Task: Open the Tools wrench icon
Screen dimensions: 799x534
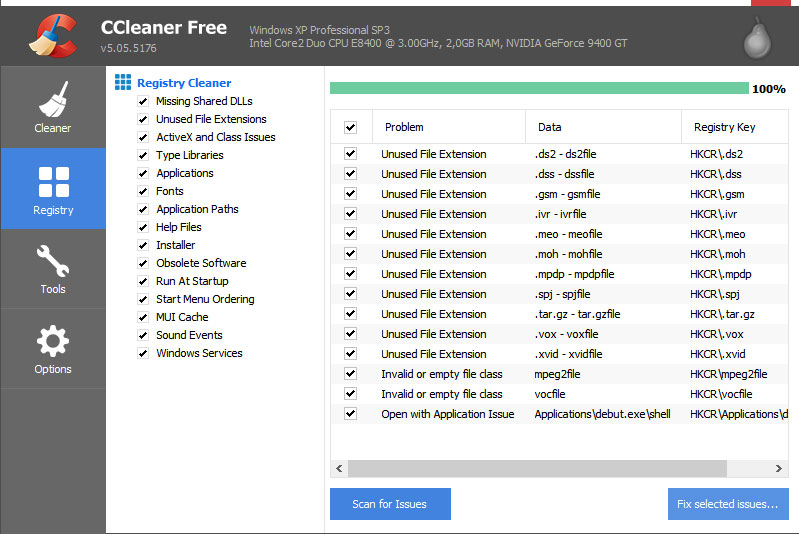Action: coord(53,260)
